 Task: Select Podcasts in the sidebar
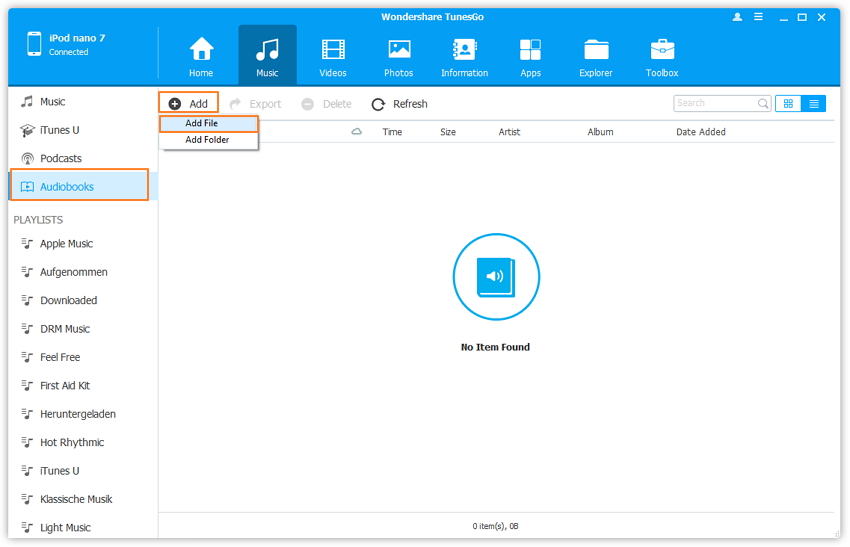tap(61, 159)
